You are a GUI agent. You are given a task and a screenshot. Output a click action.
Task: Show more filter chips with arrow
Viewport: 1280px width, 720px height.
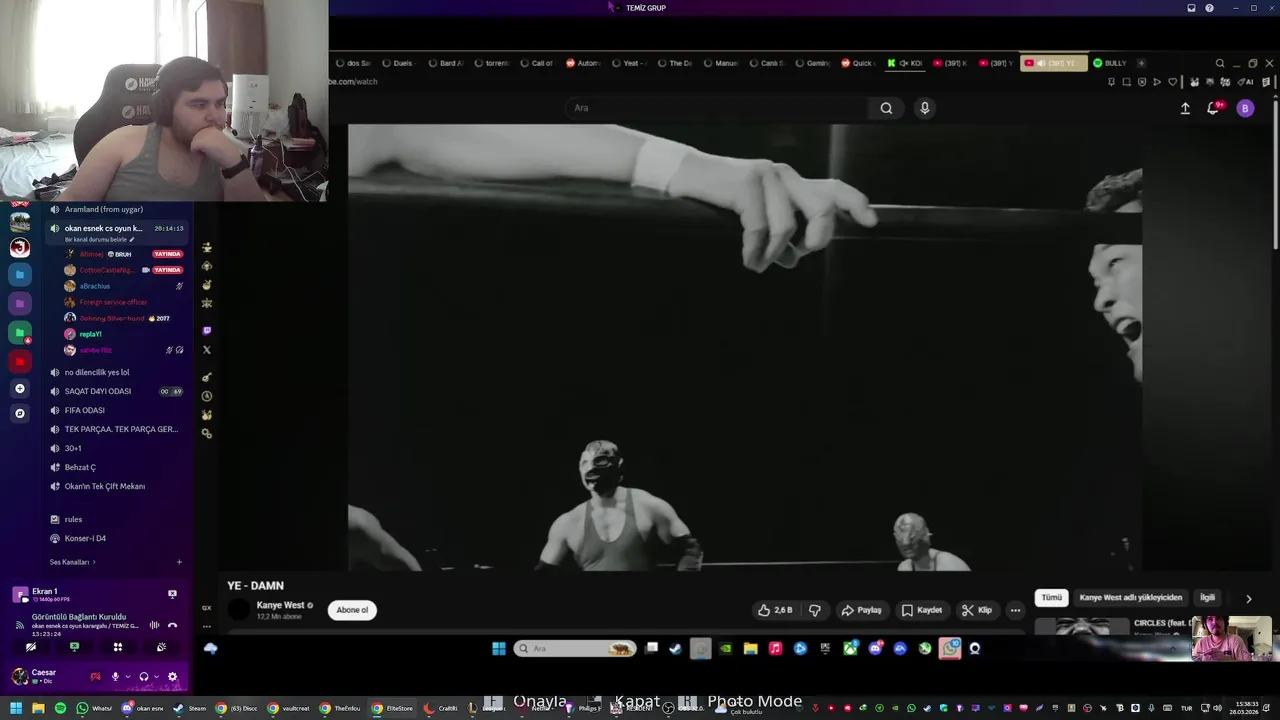click(1248, 598)
